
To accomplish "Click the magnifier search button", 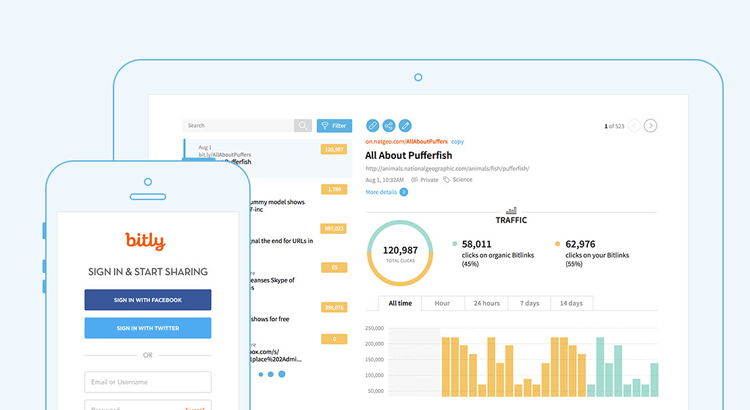I will (303, 125).
